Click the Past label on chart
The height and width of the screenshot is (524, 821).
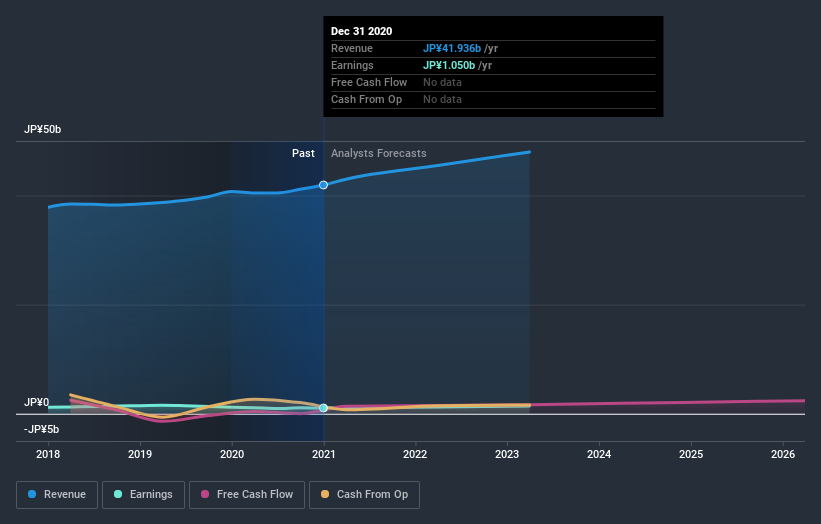(x=303, y=153)
